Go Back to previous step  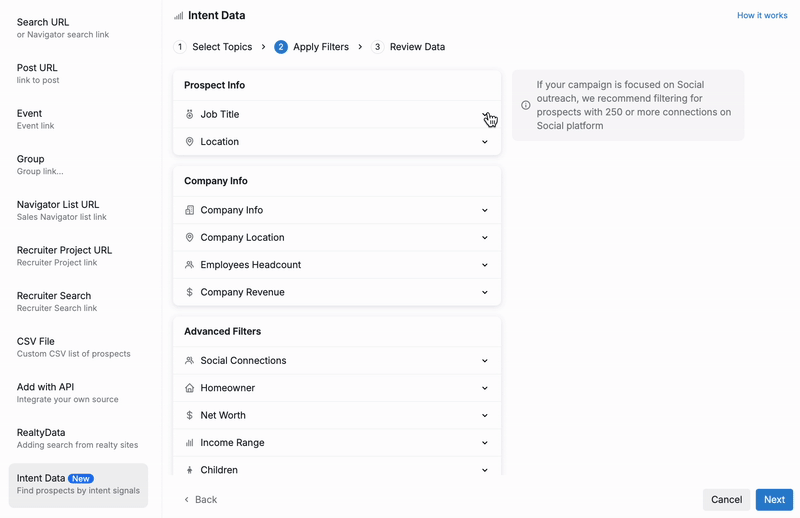click(x=201, y=500)
